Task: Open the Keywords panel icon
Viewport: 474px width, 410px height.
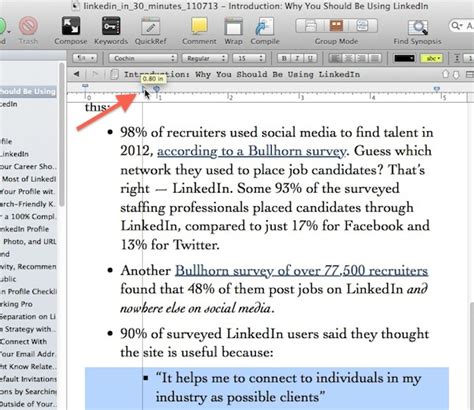Action: point(111,26)
